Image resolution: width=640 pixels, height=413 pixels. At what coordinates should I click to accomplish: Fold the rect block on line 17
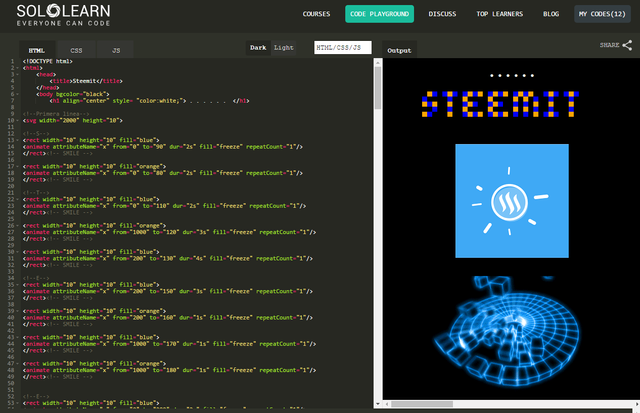pos(18,167)
